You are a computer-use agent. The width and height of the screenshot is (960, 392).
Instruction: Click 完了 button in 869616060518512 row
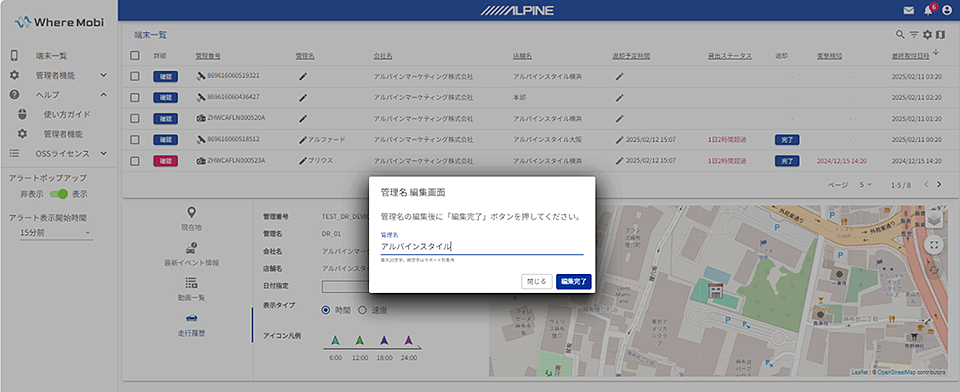[787, 140]
